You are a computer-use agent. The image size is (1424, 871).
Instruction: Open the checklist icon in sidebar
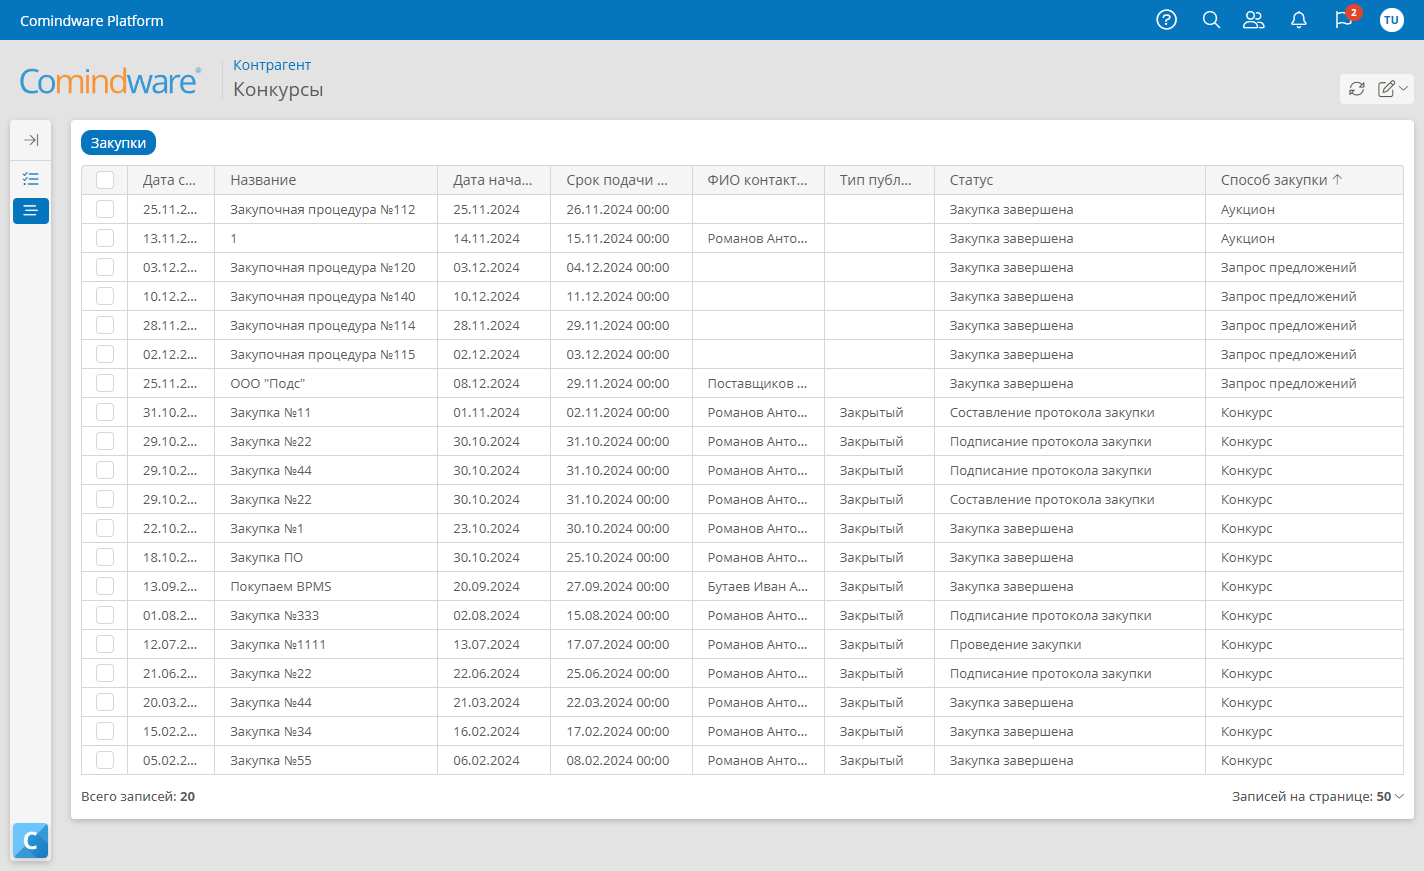point(31,179)
